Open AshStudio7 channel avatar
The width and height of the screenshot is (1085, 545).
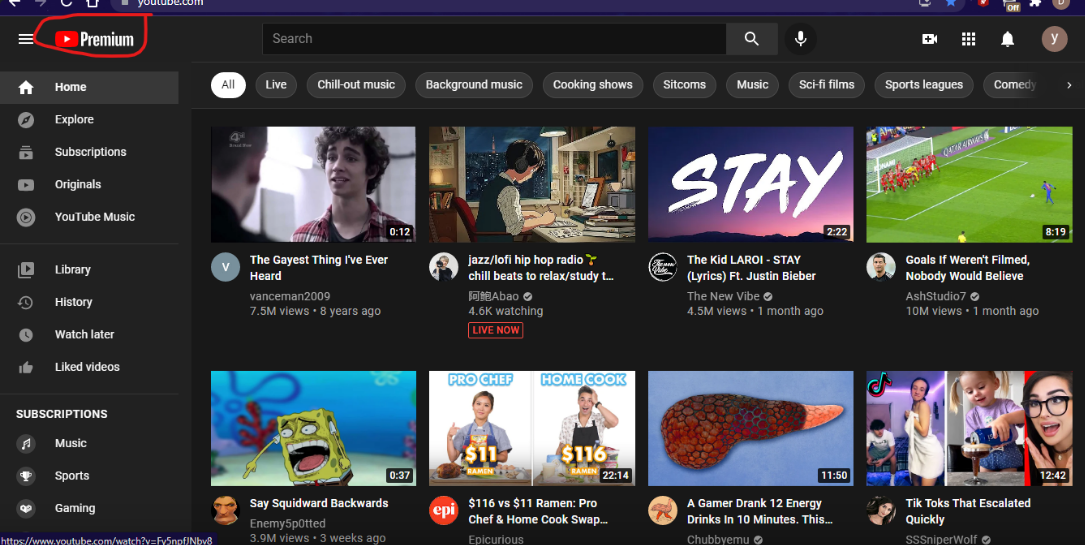point(881,267)
